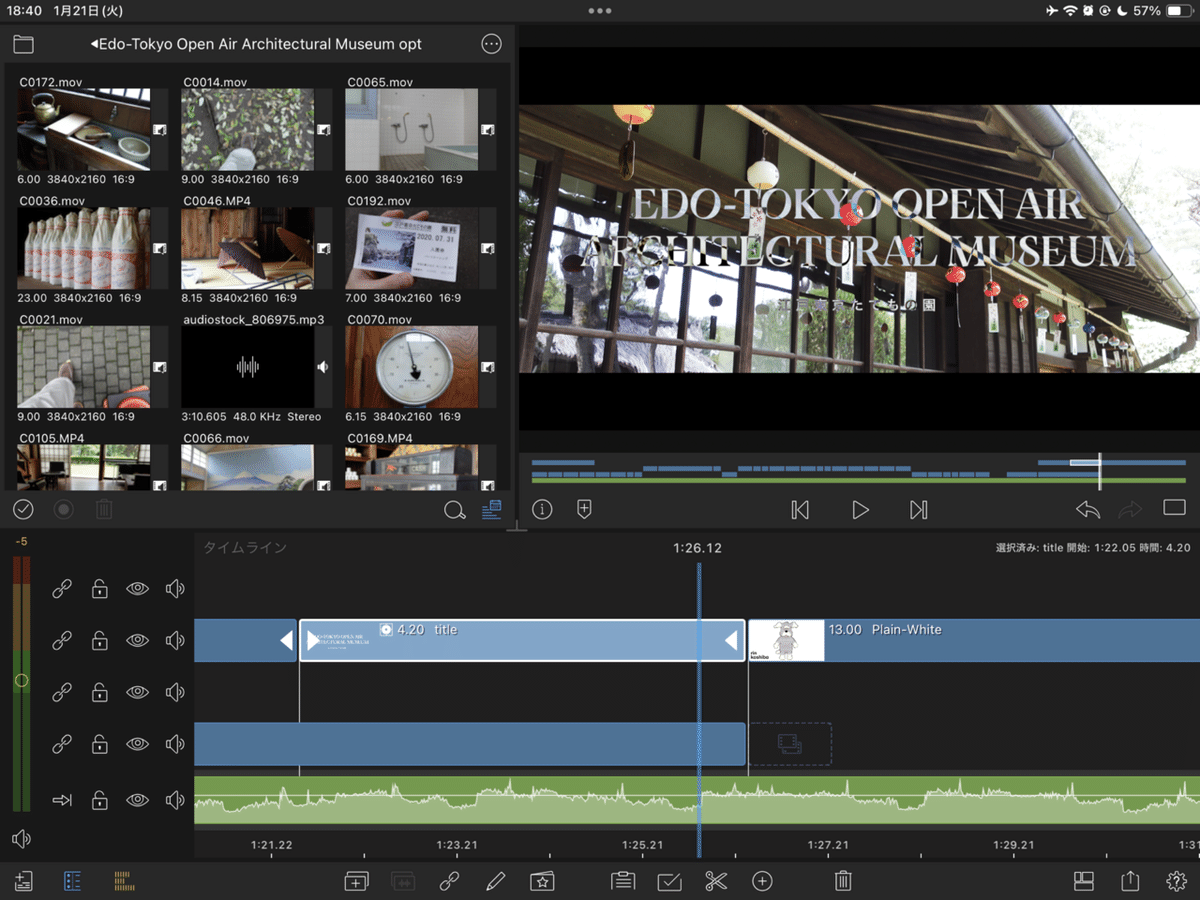This screenshot has height=900, width=1200.
Task: Hide the title track with eye icon
Action: 137,640
